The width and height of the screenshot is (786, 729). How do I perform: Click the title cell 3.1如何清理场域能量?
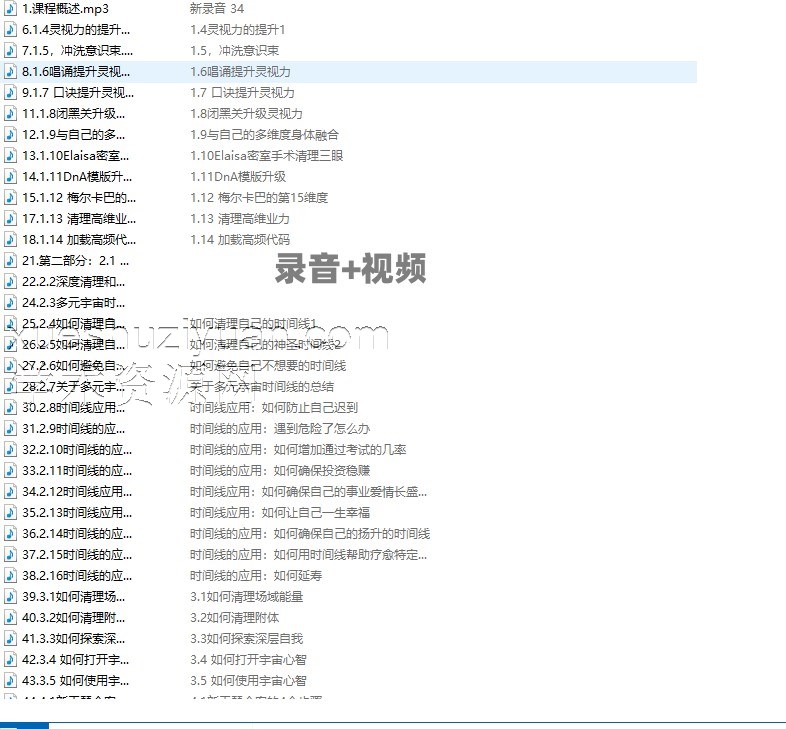(x=247, y=597)
